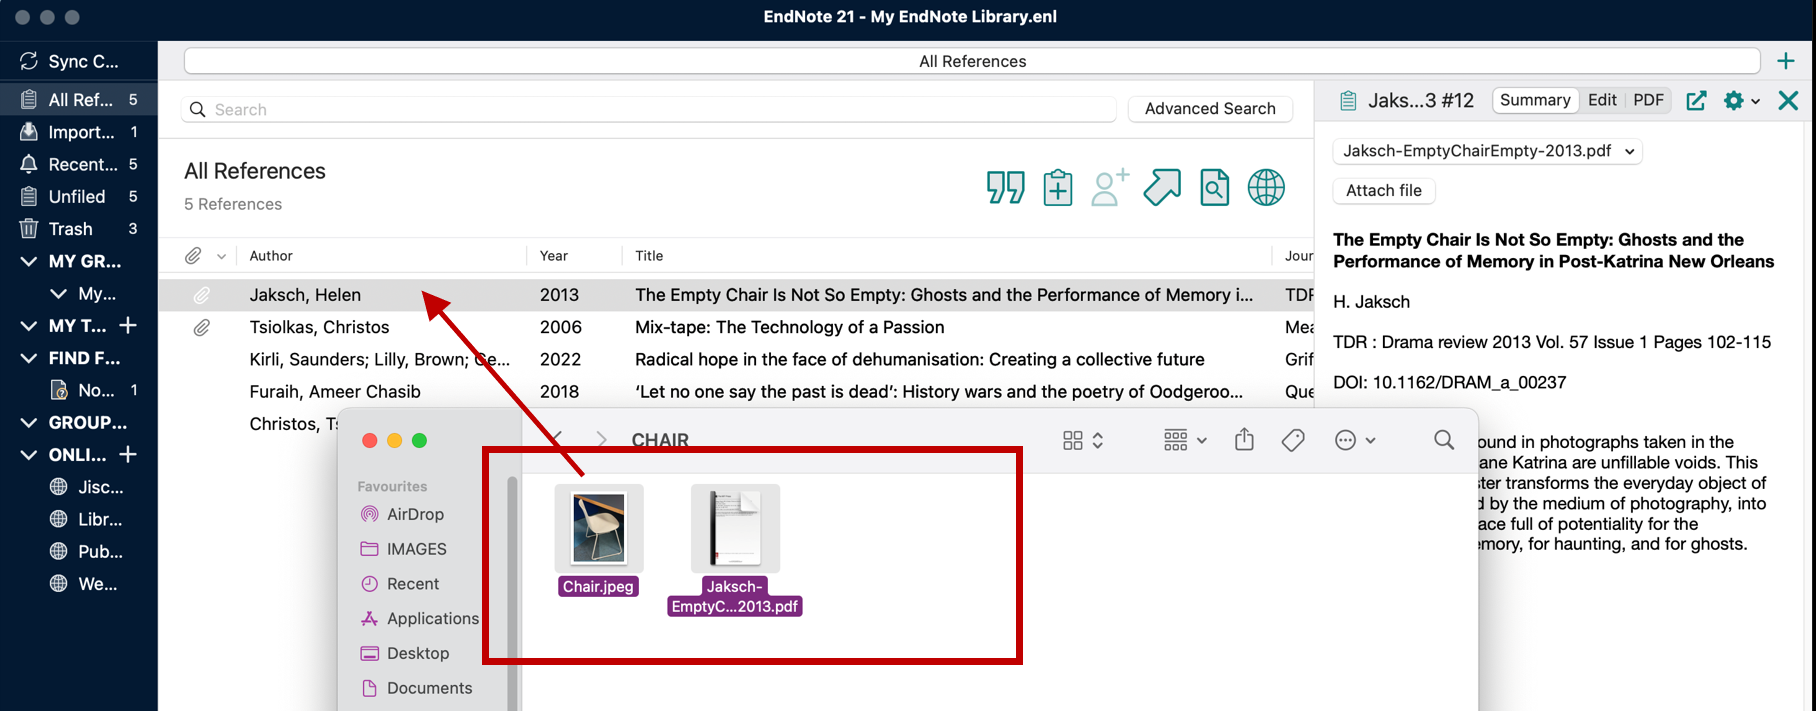Click the paperclip attachment column header
The height and width of the screenshot is (711, 1816).
[193, 256]
